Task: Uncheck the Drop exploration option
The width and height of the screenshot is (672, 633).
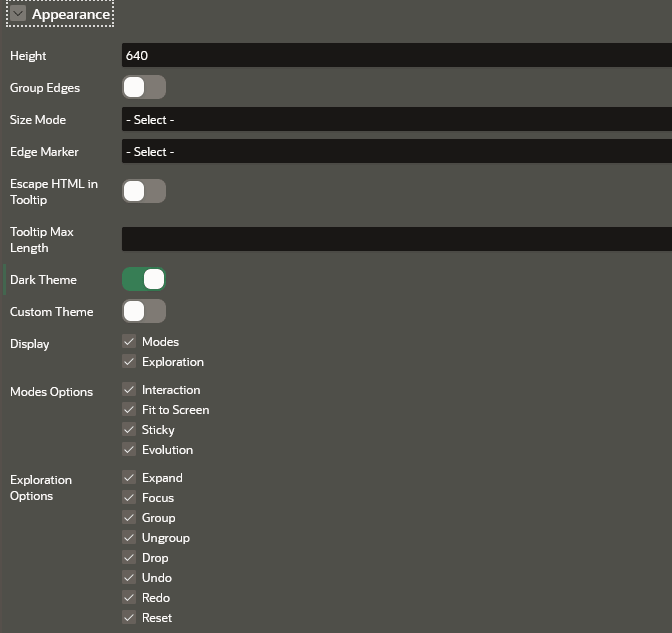Action: coord(129,558)
